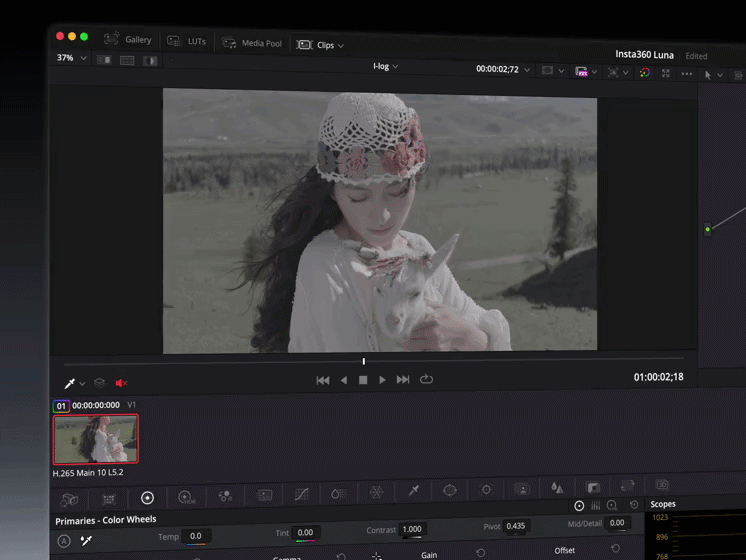The width and height of the screenshot is (746, 560).
Task: Expand the Clips options arrow
Action: [x=341, y=46]
